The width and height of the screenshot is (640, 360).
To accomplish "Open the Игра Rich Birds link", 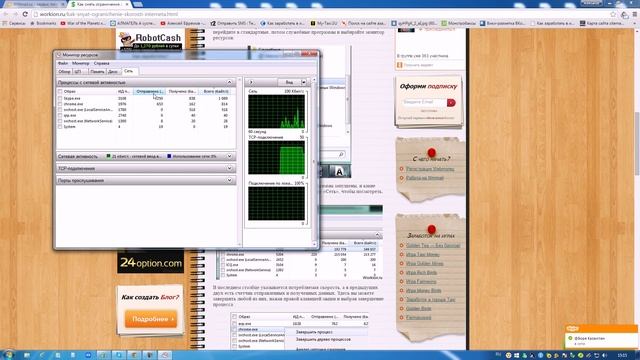I will point(421,272).
